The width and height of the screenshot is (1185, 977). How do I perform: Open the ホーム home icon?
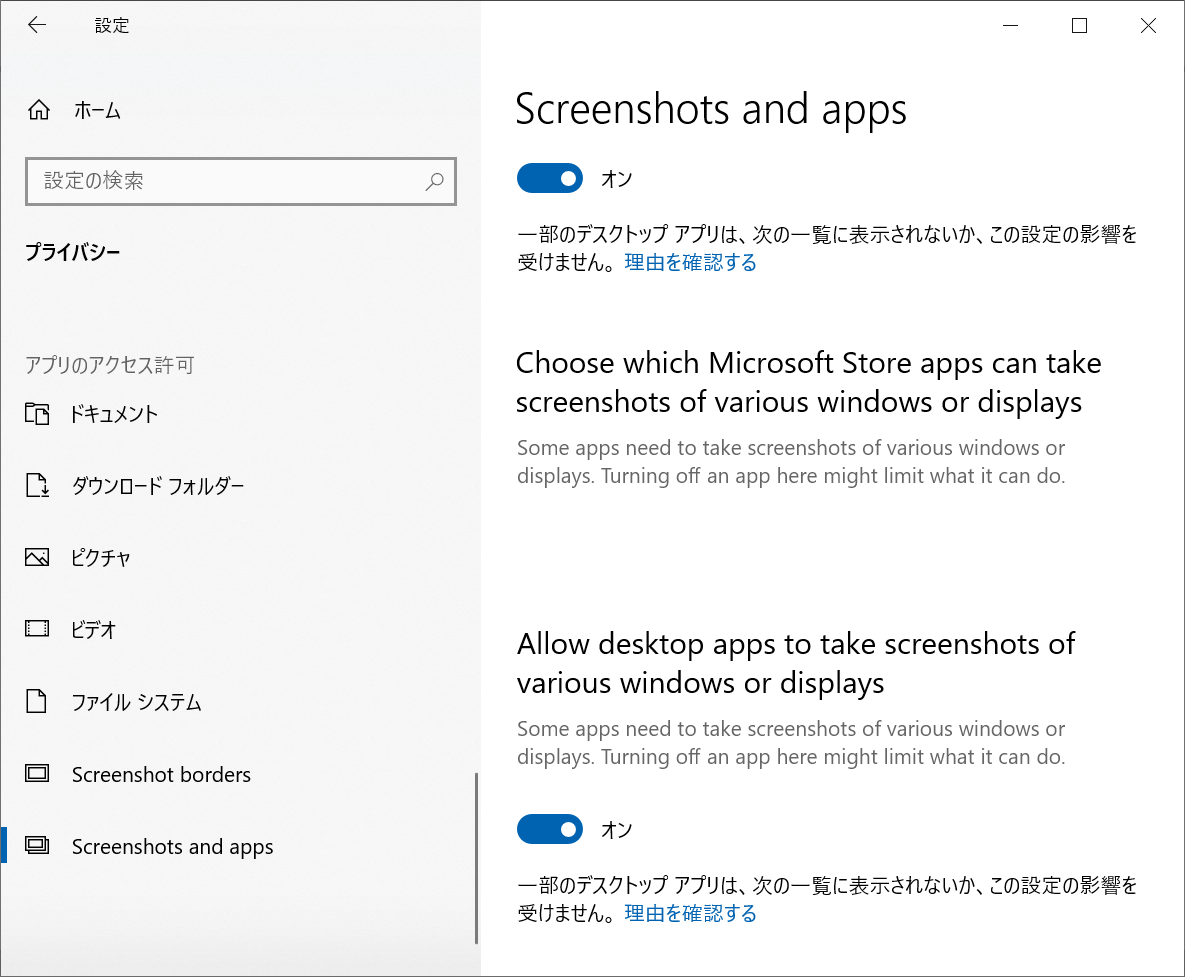pos(39,110)
